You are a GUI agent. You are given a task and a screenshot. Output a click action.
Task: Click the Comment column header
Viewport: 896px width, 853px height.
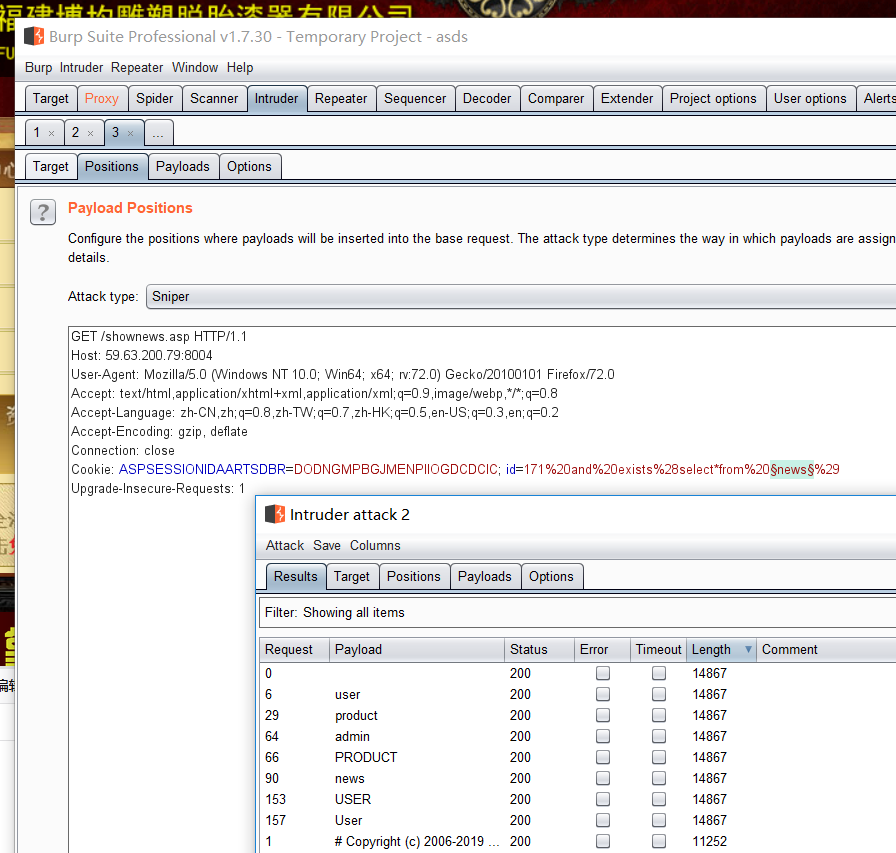click(826, 650)
